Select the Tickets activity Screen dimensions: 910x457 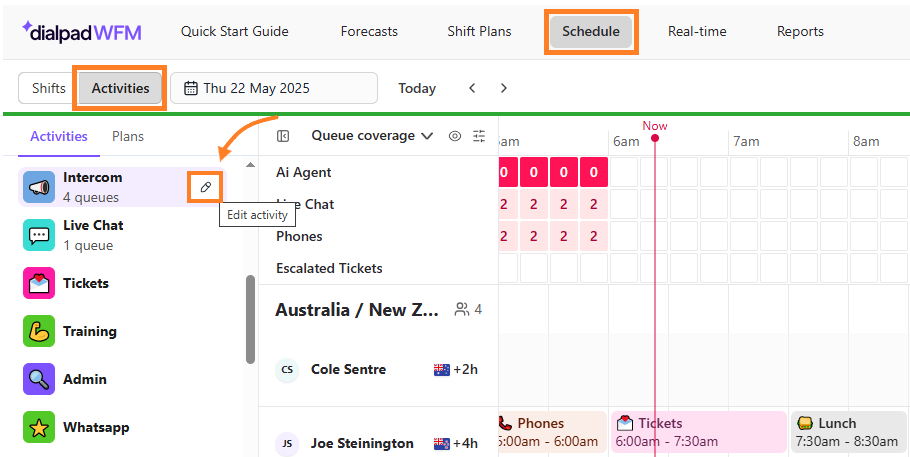coord(122,283)
